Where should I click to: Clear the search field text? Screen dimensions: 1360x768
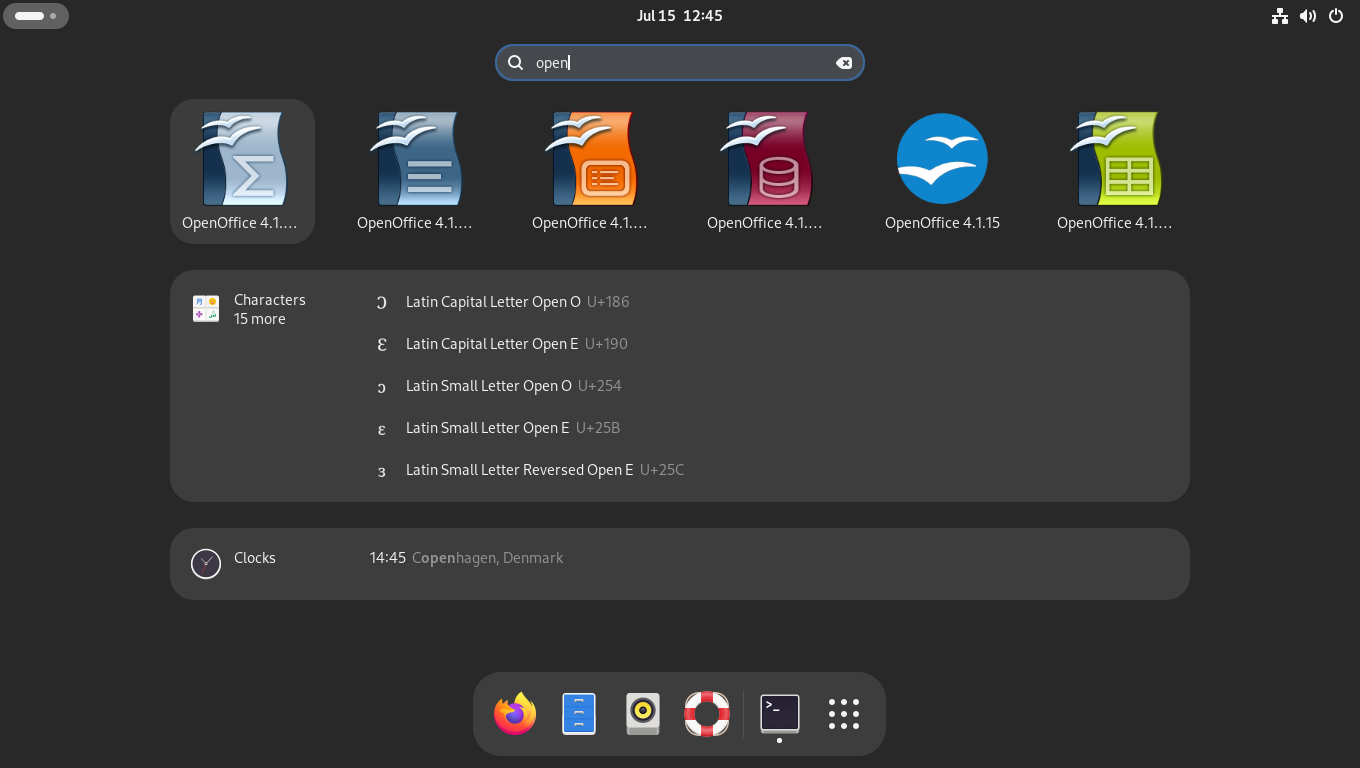(844, 63)
